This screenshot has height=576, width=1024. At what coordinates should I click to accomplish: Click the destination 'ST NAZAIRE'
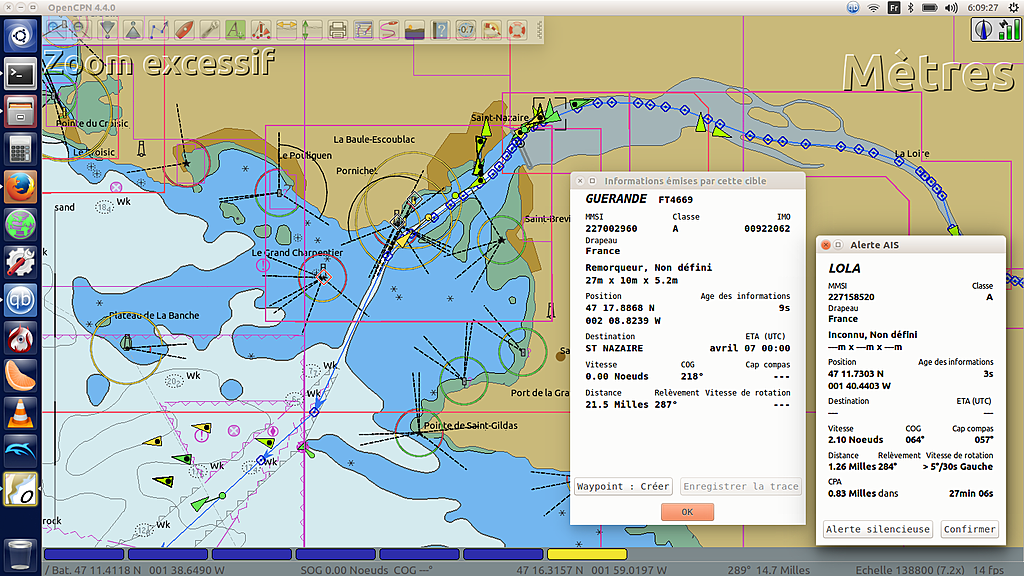(614, 348)
